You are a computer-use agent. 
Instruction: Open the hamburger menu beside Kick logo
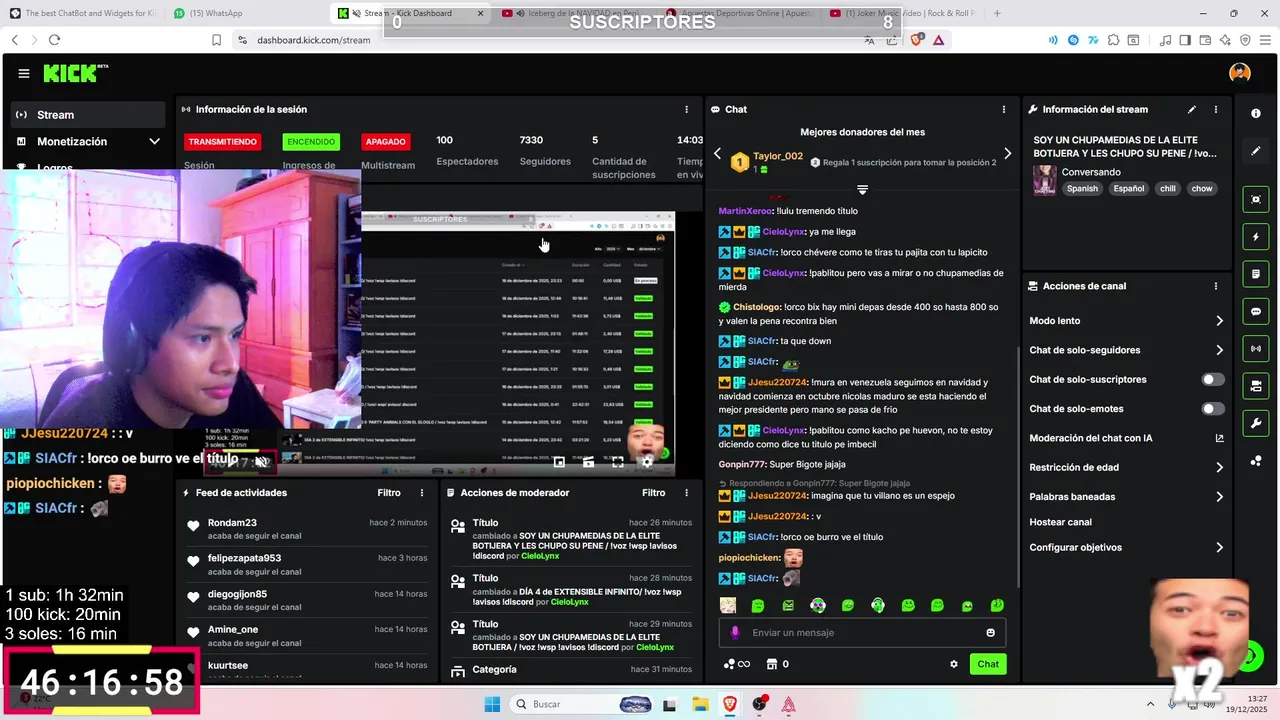pyautogui.click(x=24, y=73)
